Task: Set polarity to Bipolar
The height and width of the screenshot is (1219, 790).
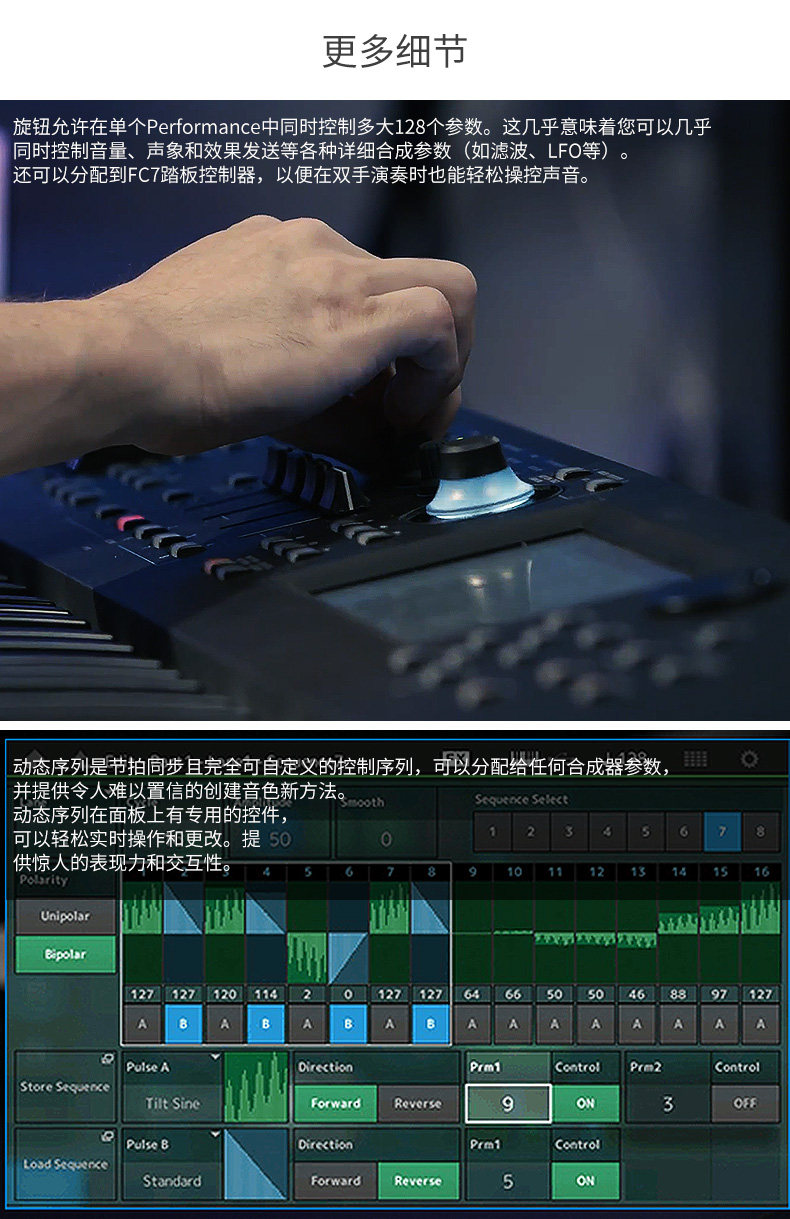Action: click(x=65, y=955)
